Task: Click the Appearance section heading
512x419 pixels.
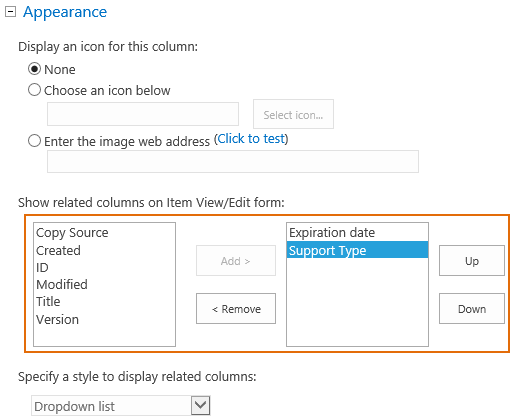Action: pyautogui.click(x=65, y=12)
